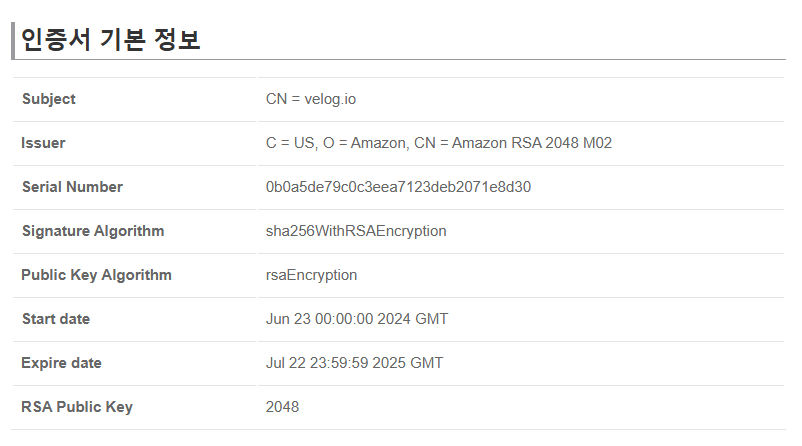The width and height of the screenshot is (802, 446).
Task: Click the sha256WithRSAEncryption value
Action: pyautogui.click(x=356, y=231)
